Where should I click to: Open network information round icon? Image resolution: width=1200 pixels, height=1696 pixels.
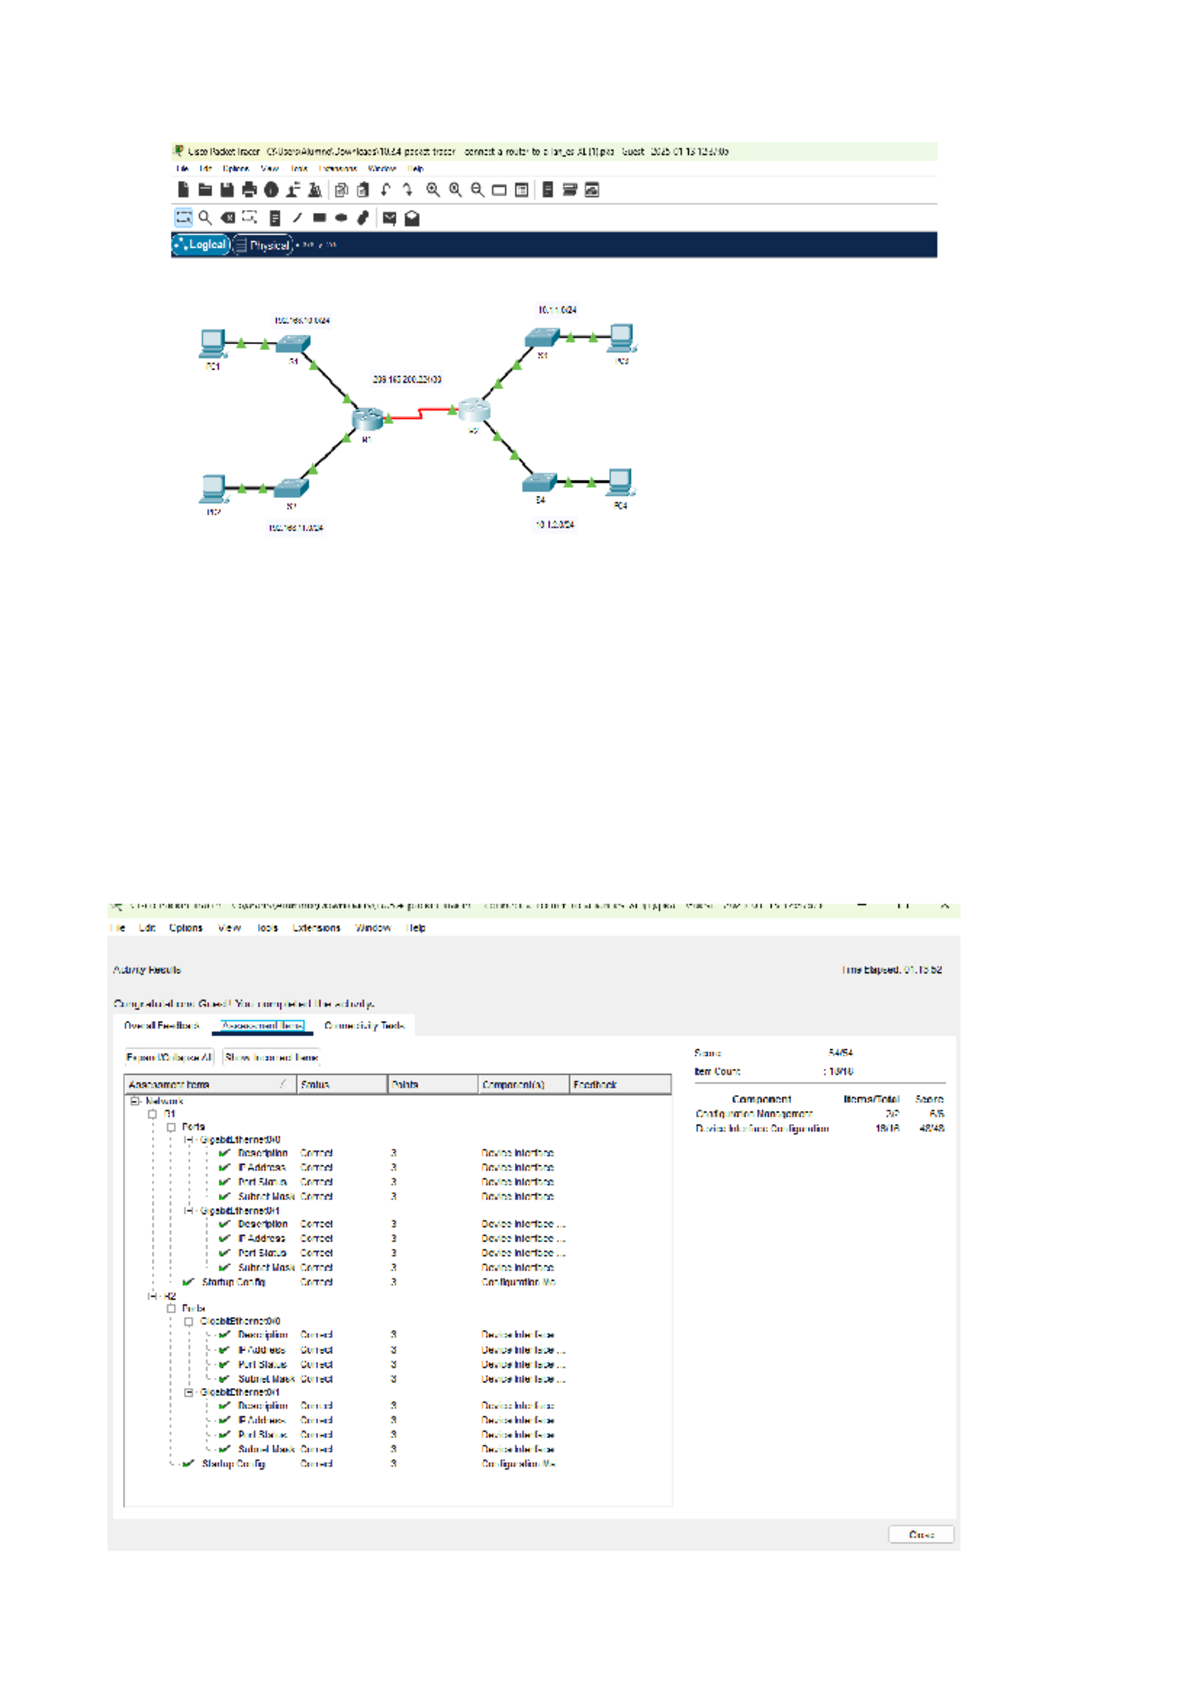tap(271, 189)
